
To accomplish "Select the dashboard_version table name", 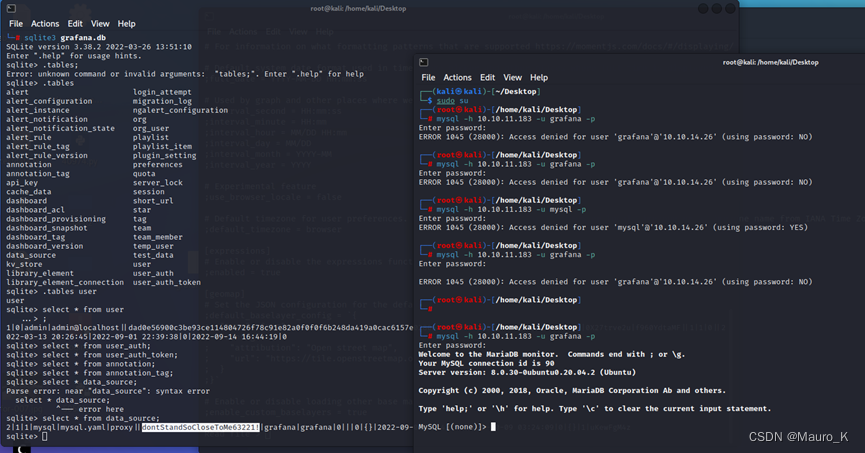I will 45,246.
